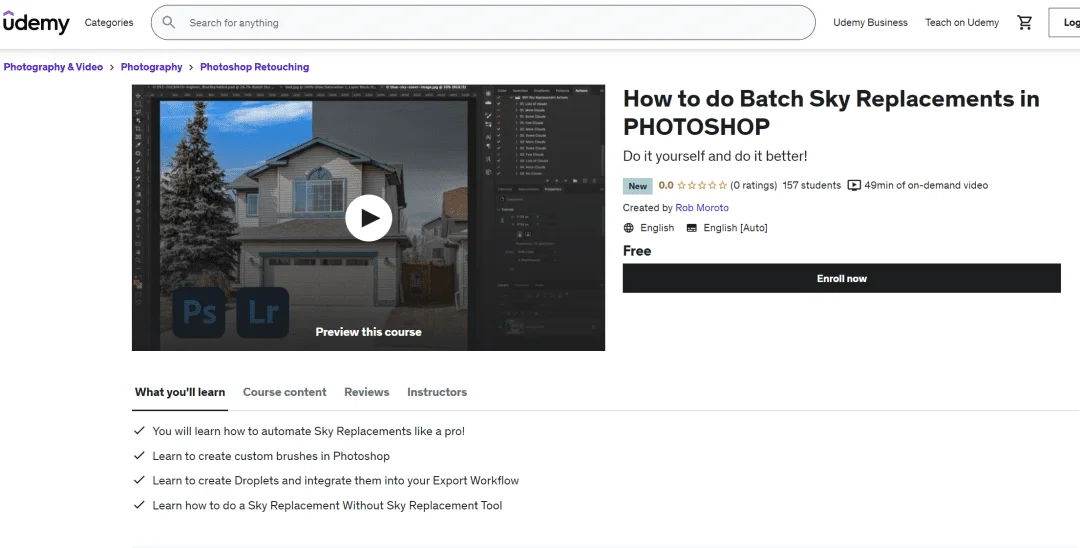Click the Log in button
This screenshot has width=1080, height=548.
click(1064, 23)
